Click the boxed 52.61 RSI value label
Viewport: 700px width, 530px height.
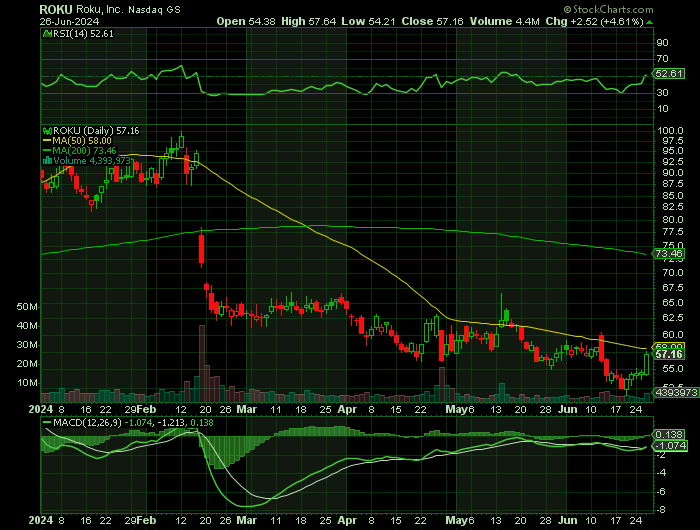coord(669,74)
